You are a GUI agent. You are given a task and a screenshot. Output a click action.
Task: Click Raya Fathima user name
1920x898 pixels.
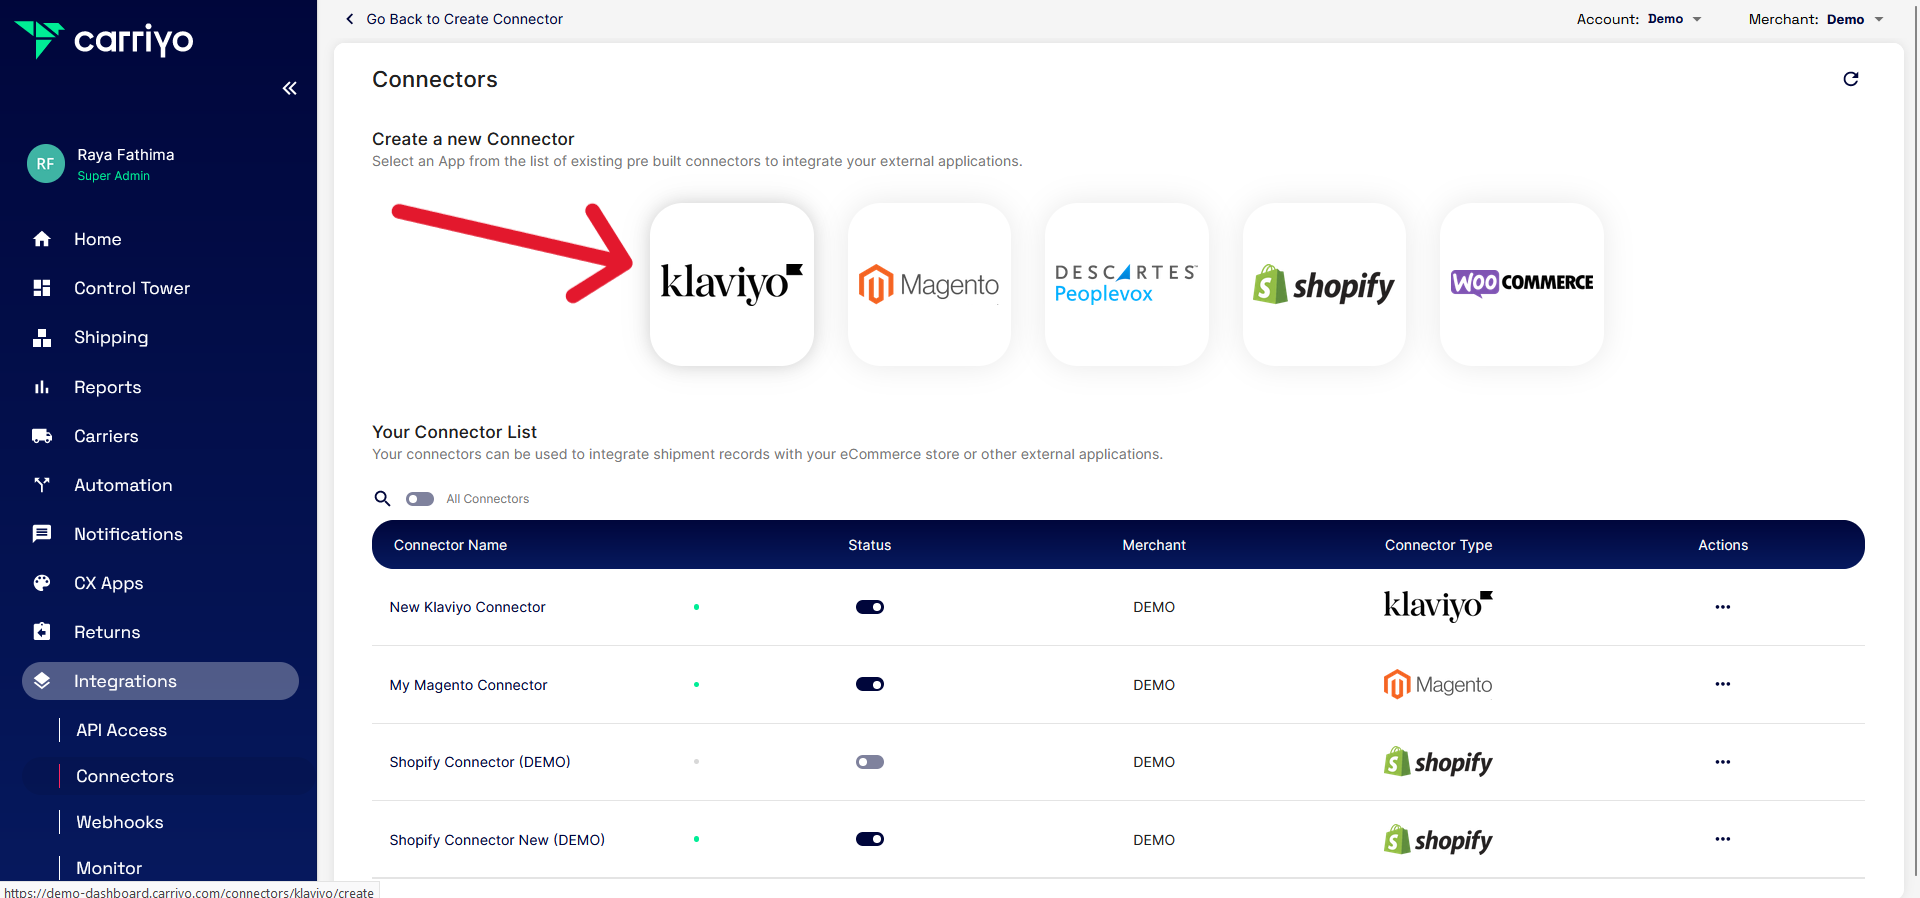point(126,155)
